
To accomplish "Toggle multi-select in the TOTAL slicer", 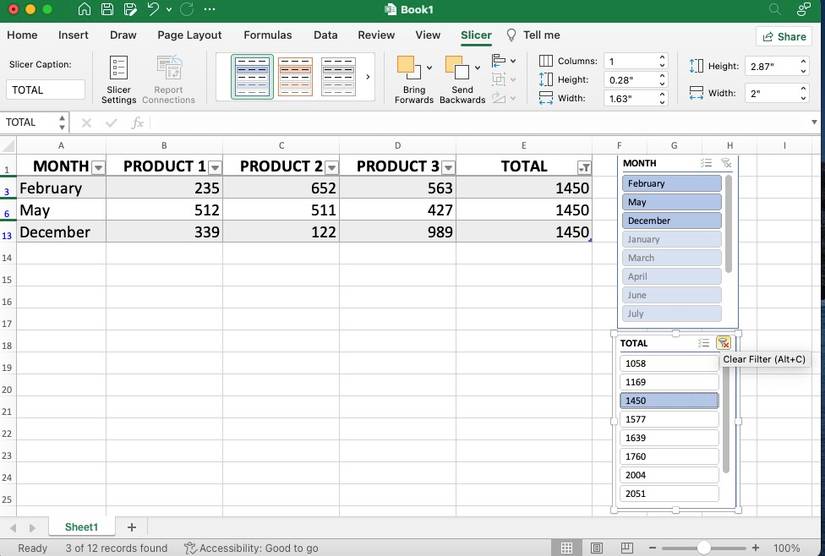I will click(x=703, y=343).
